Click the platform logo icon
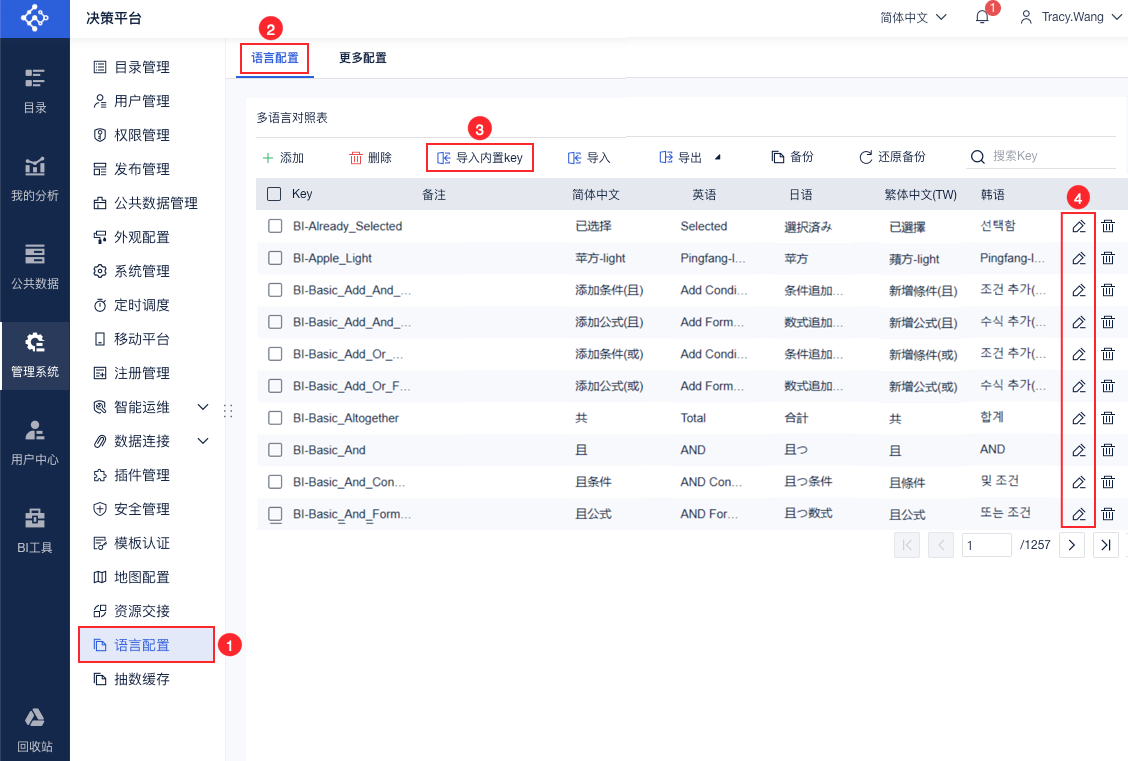 [35, 18]
